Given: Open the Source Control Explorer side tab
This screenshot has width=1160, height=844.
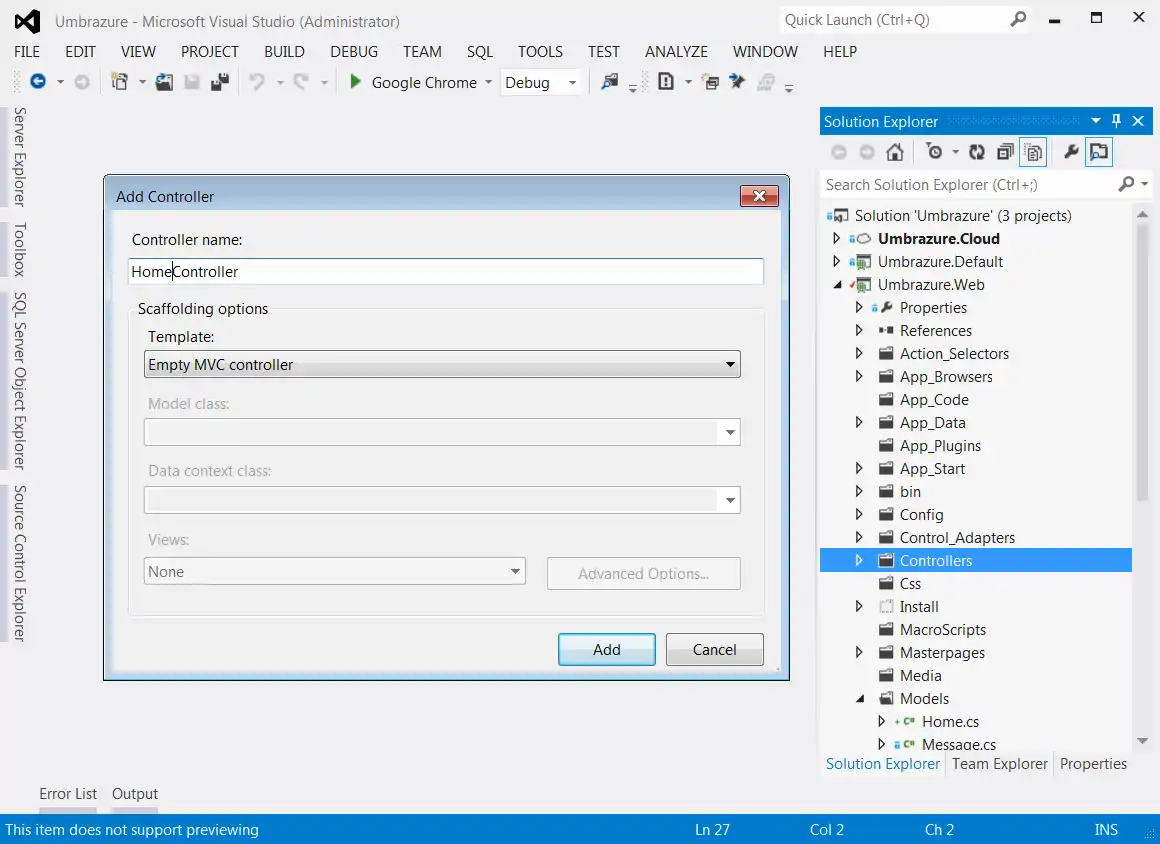Looking at the screenshot, I should pos(20,563).
